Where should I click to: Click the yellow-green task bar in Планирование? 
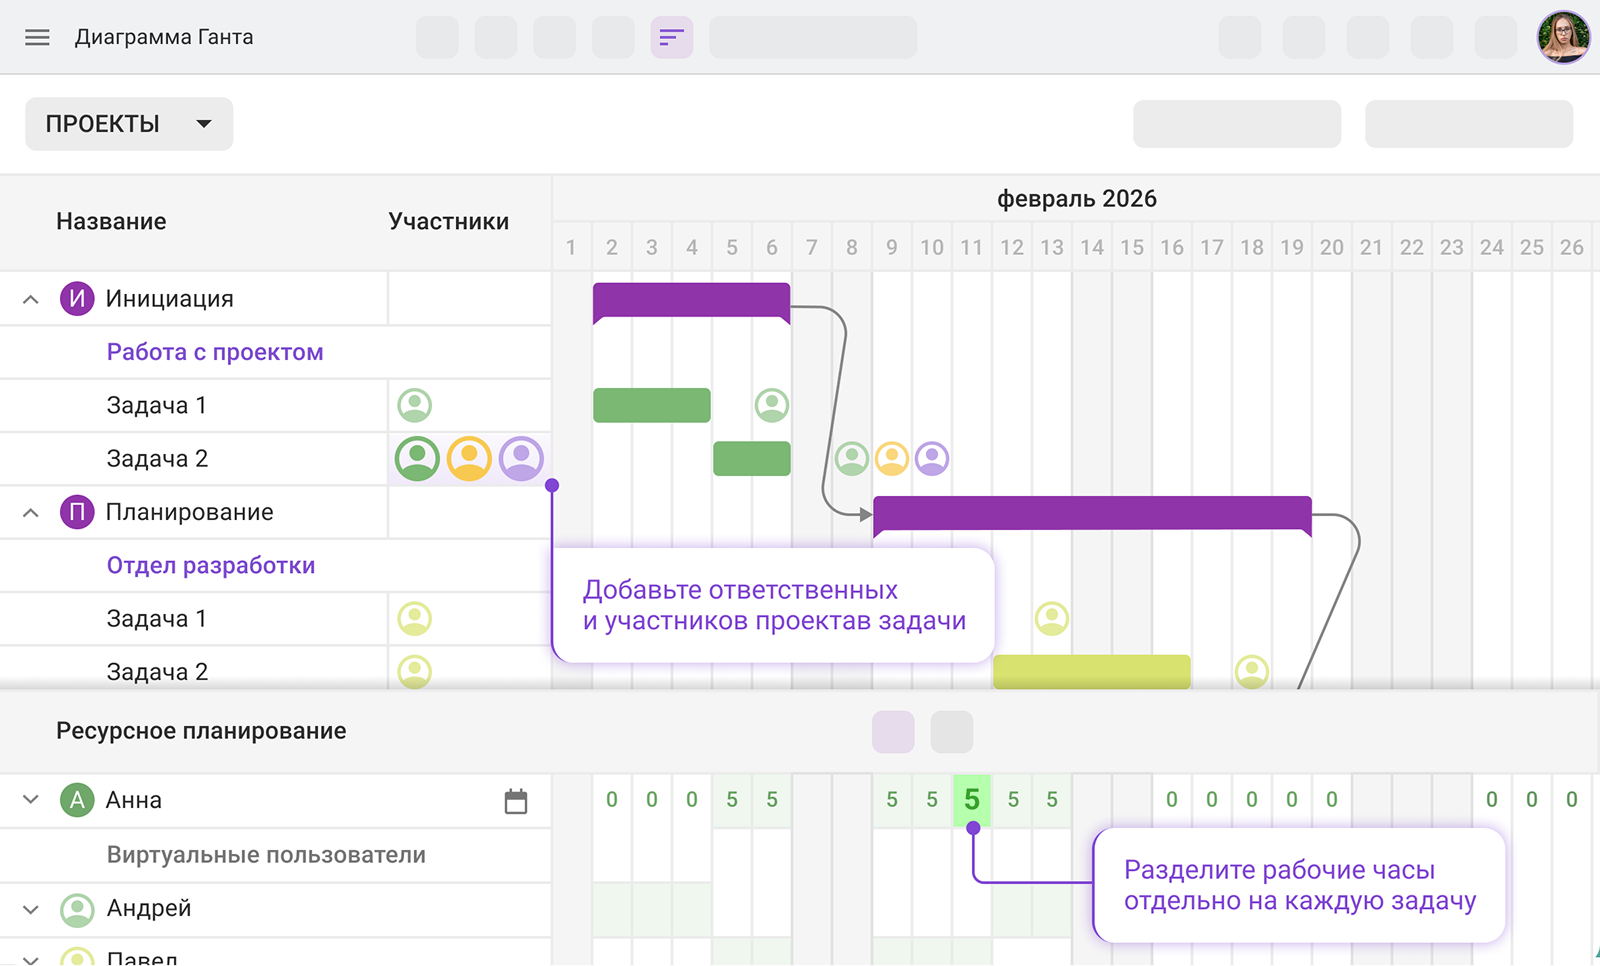[1091, 671]
